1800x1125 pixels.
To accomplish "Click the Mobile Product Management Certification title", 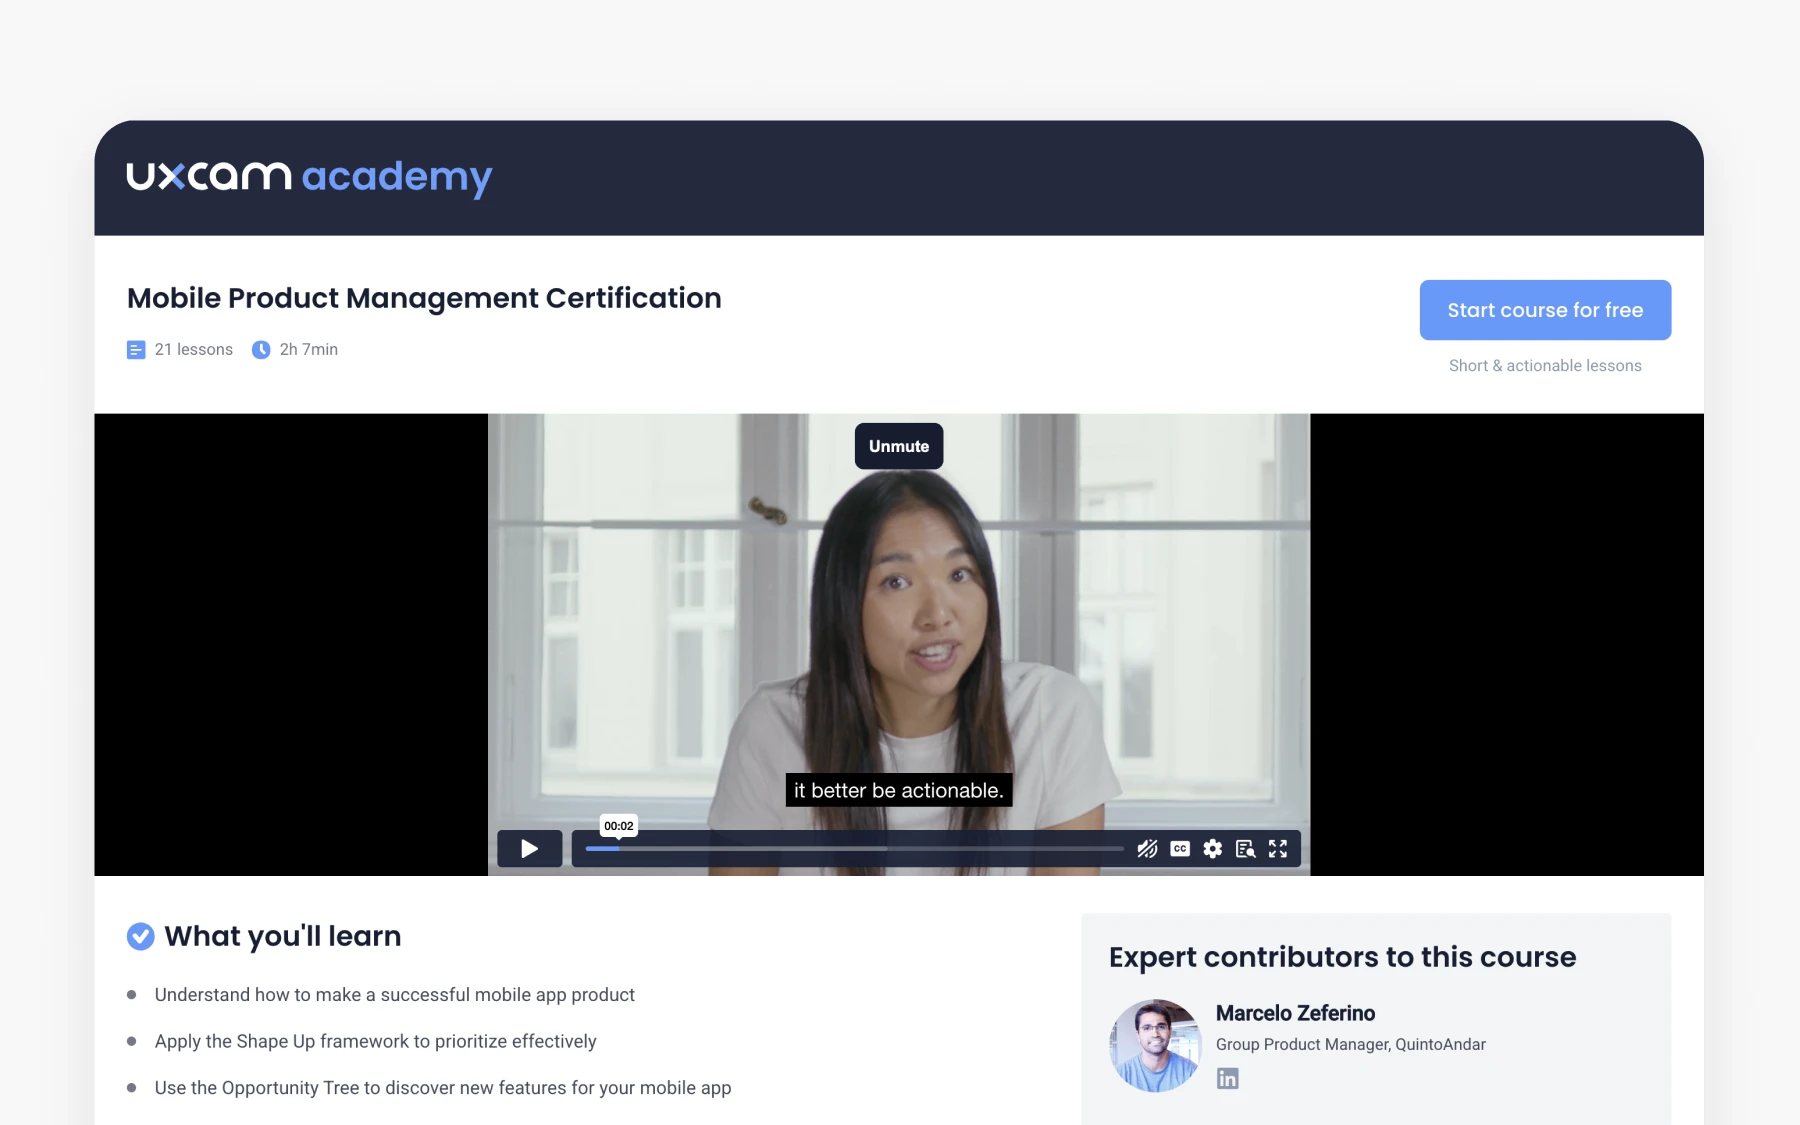I will (x=424, y=298).
